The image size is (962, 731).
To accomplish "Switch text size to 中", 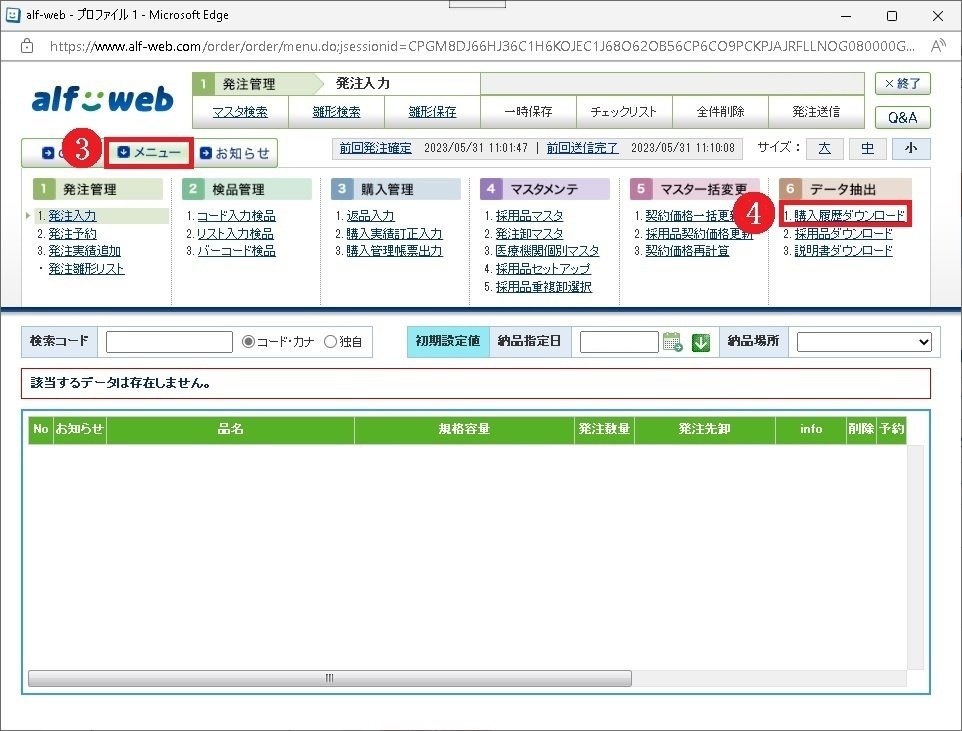I will 866,147.
